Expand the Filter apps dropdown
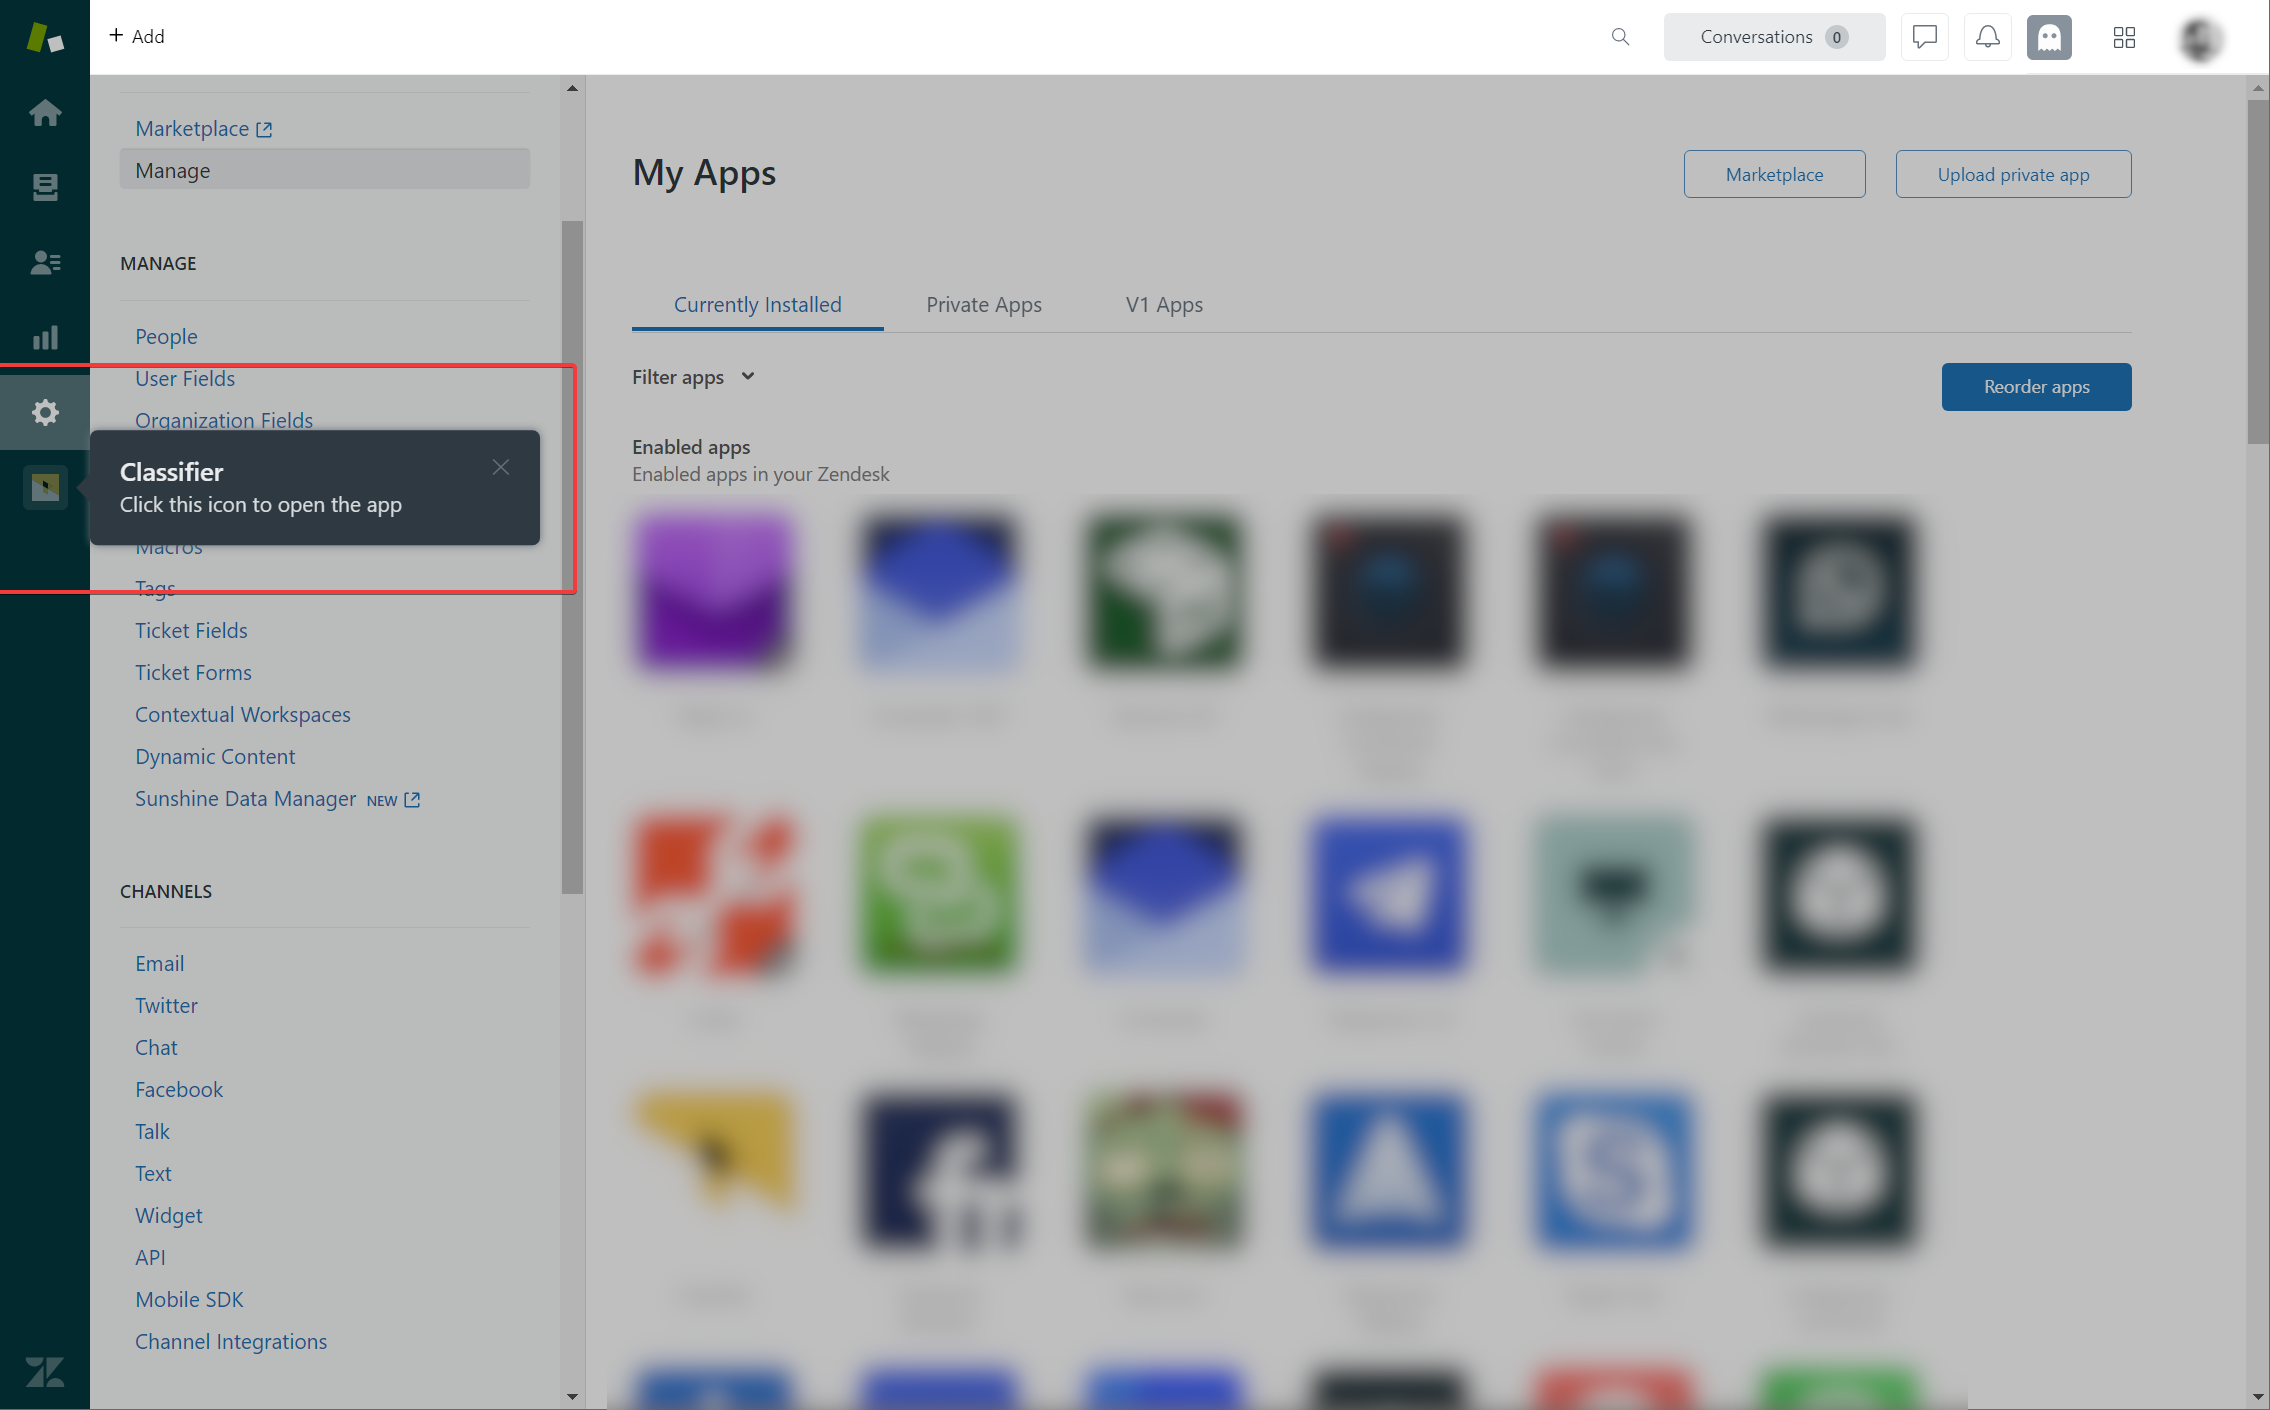Viewport: 2270px width, 1410px height. tap(693, 377)
